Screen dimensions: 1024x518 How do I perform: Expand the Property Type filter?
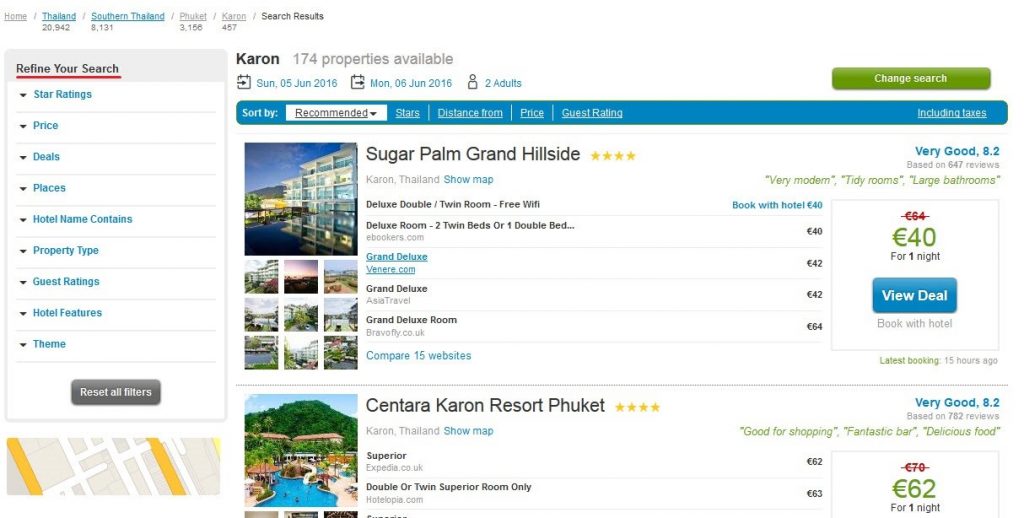click(65, 251)
